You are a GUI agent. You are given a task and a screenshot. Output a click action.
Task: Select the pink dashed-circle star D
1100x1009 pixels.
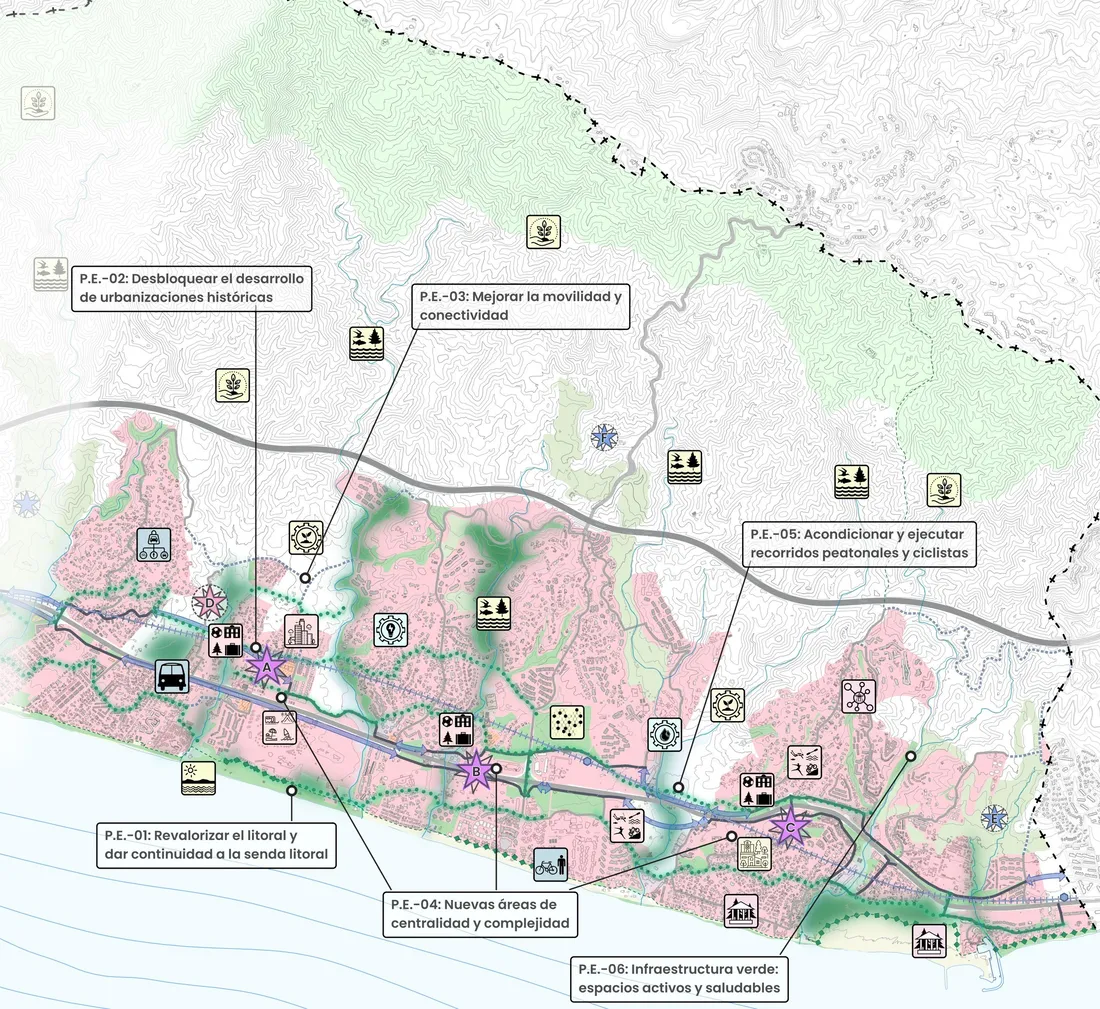(x=209, y=603)
